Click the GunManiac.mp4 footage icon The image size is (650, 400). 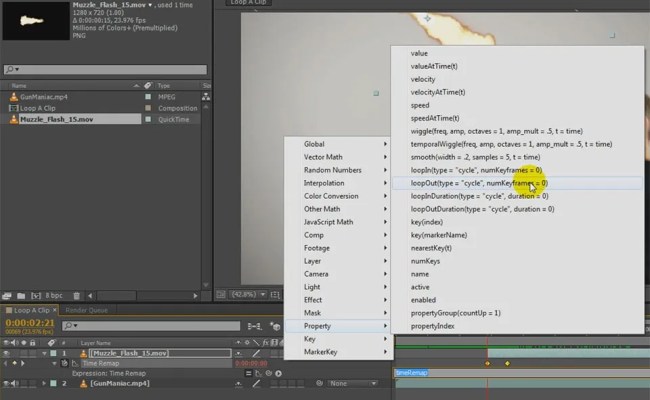point(14,97)
